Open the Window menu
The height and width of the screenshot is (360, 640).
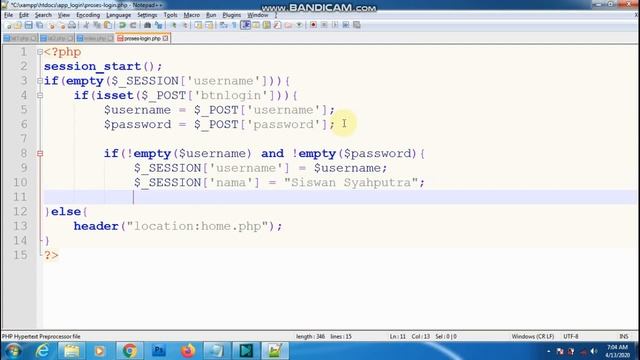click(x=258, y=15)
